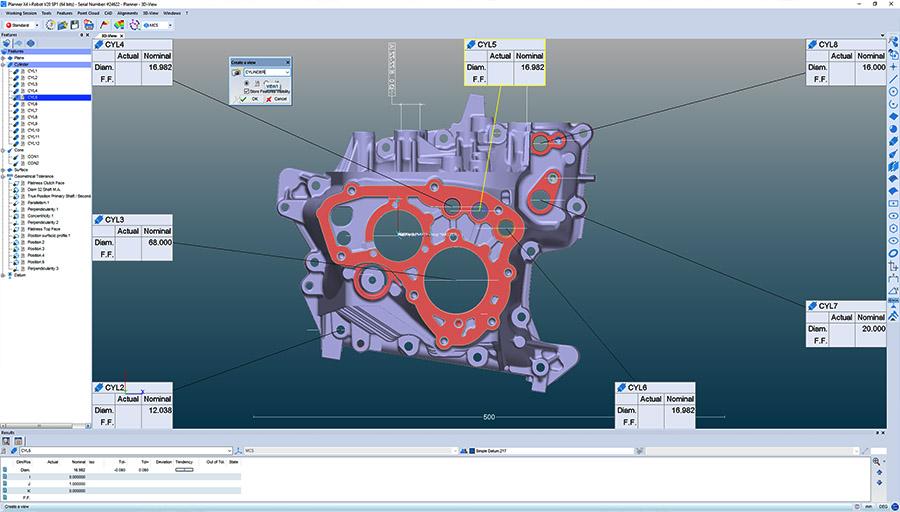The height and width of the screenshot is (512, 900).
Task: Click OK in the Create a view dialog
Action: click(250, 99)
